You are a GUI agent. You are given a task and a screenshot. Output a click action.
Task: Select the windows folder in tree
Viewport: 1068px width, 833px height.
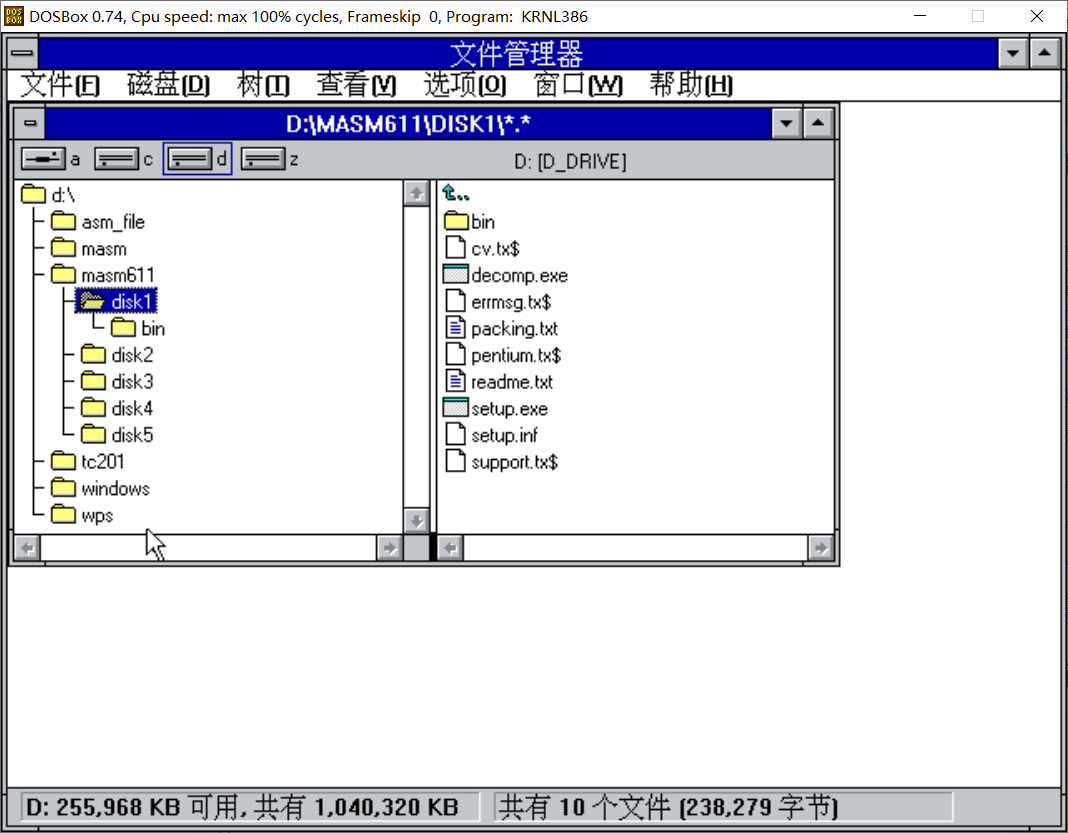coord(101,488)
